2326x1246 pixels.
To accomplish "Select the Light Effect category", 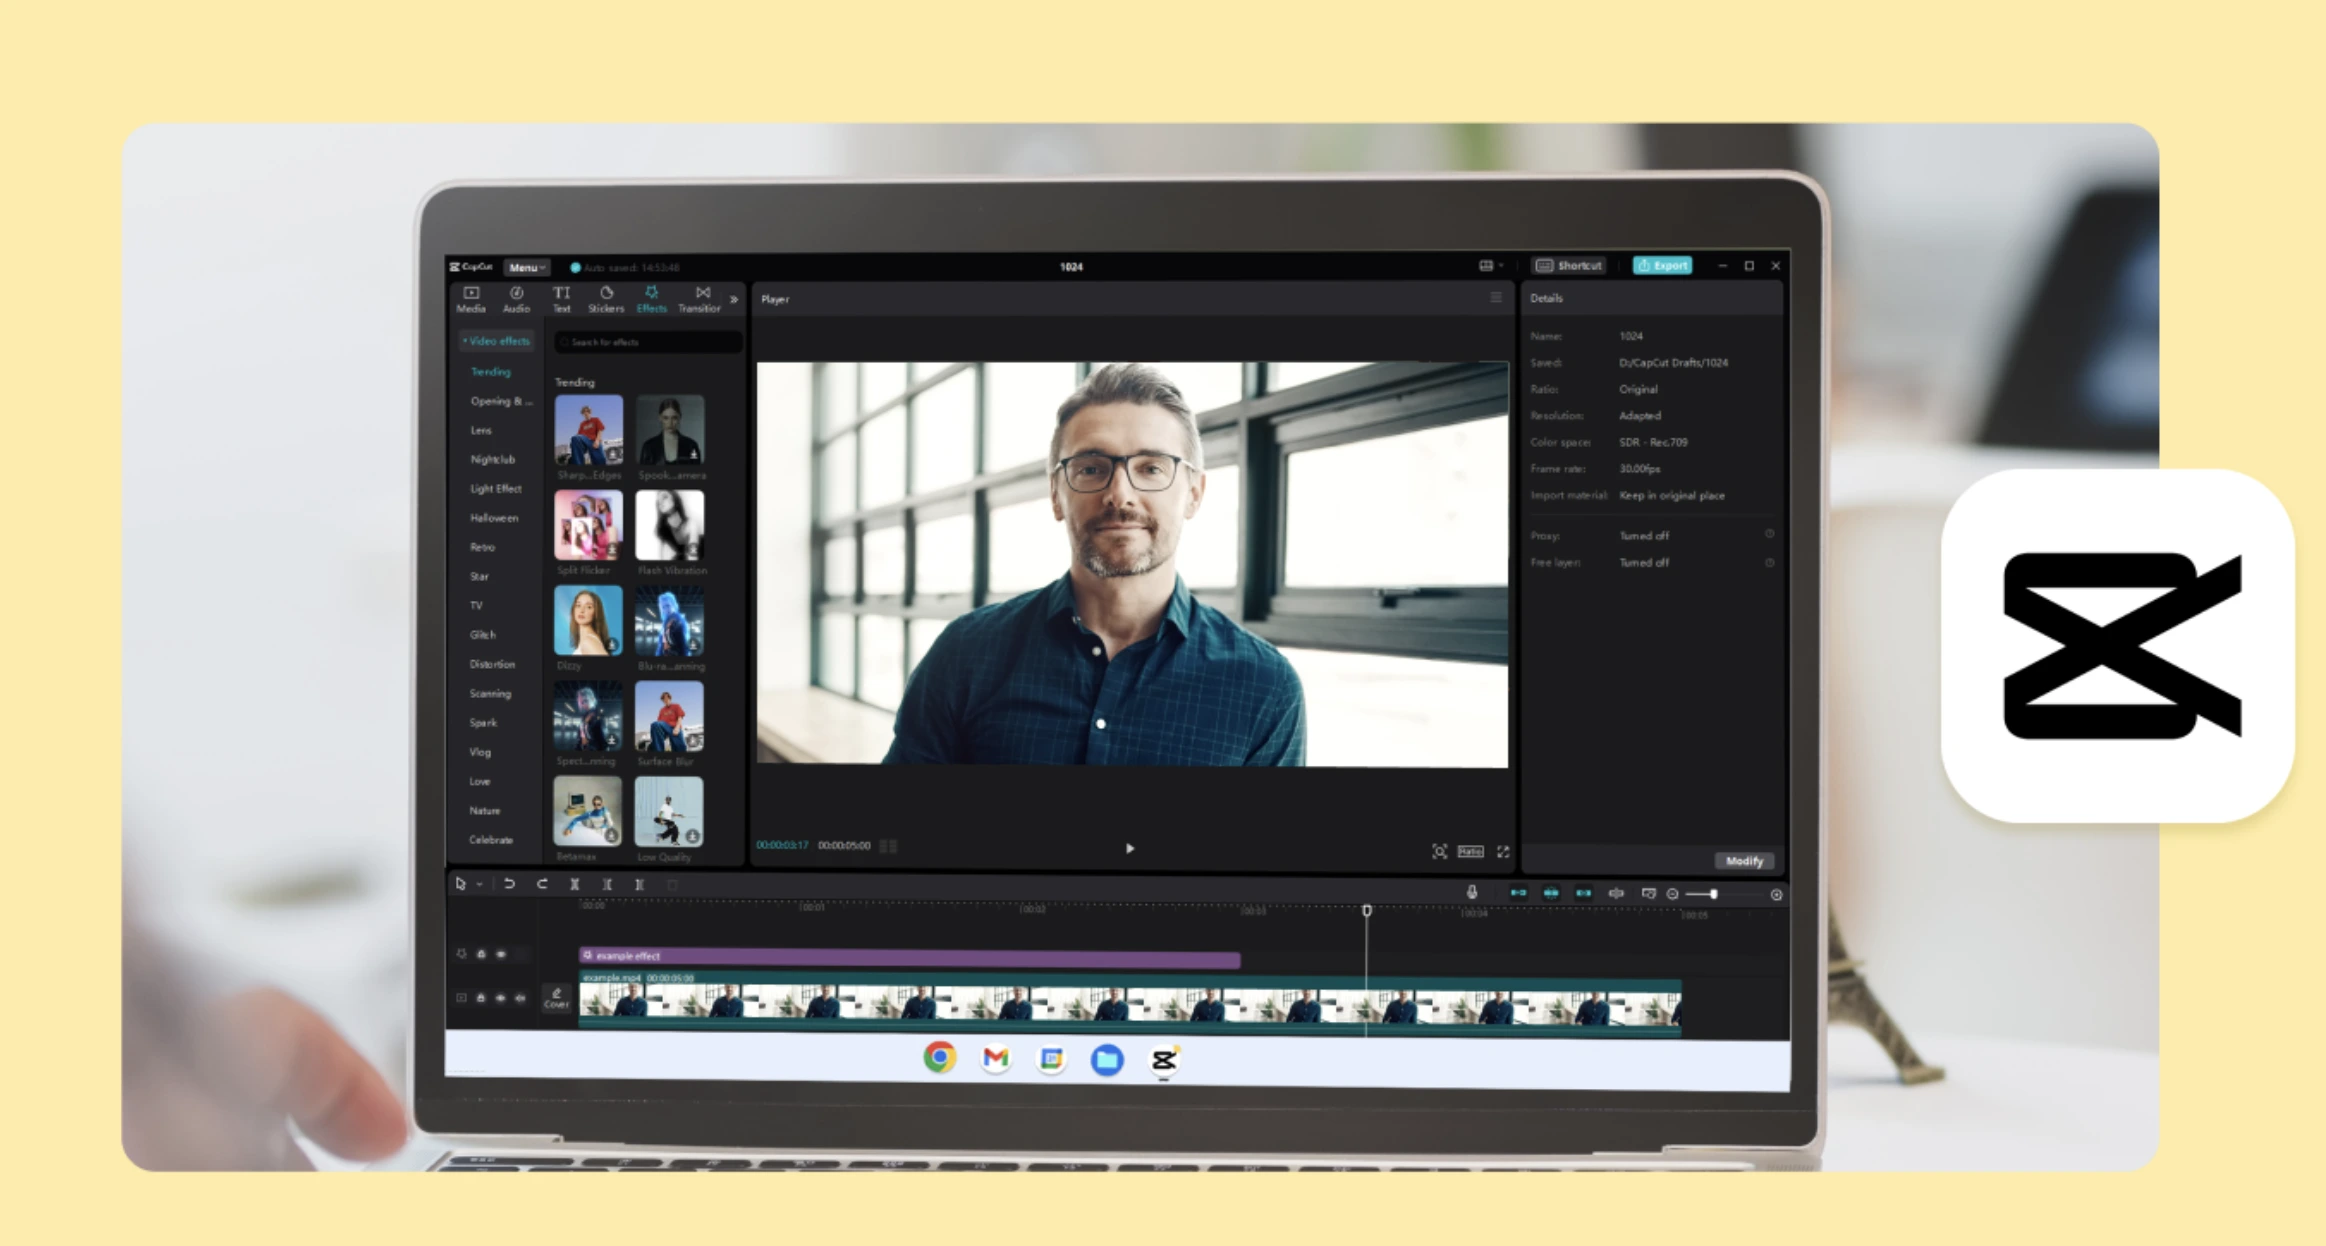I will (495, 488).
